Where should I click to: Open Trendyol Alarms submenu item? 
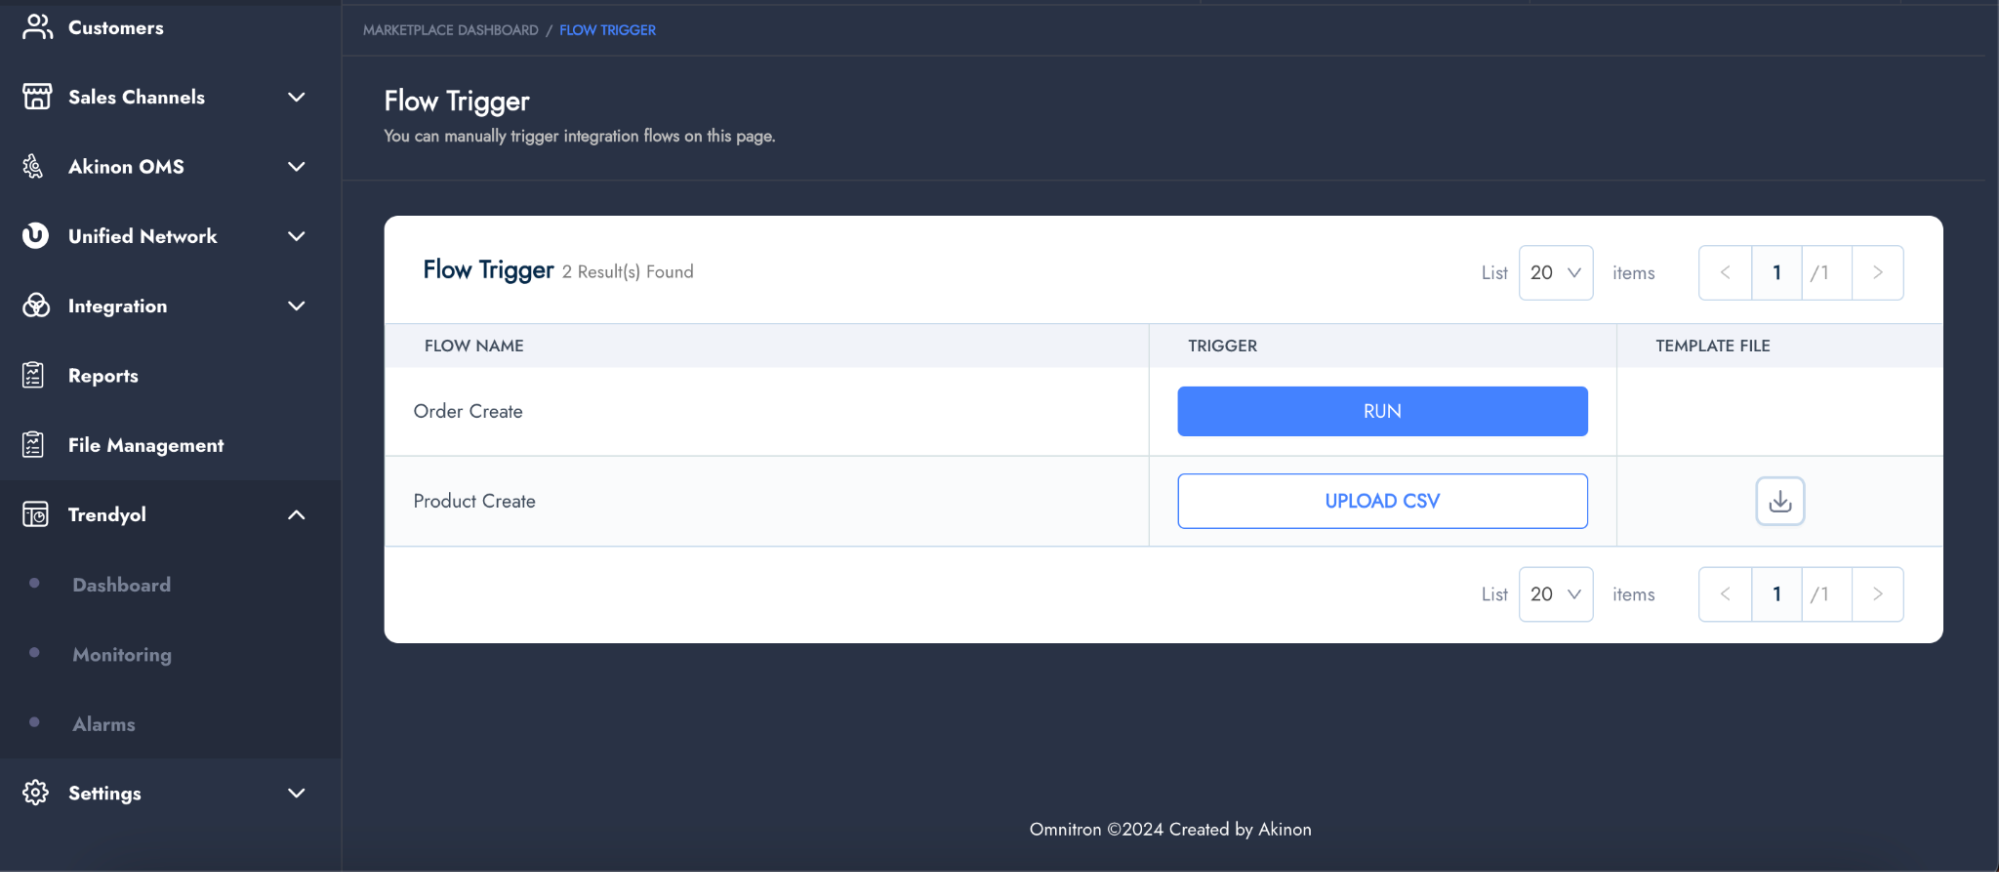104,724
